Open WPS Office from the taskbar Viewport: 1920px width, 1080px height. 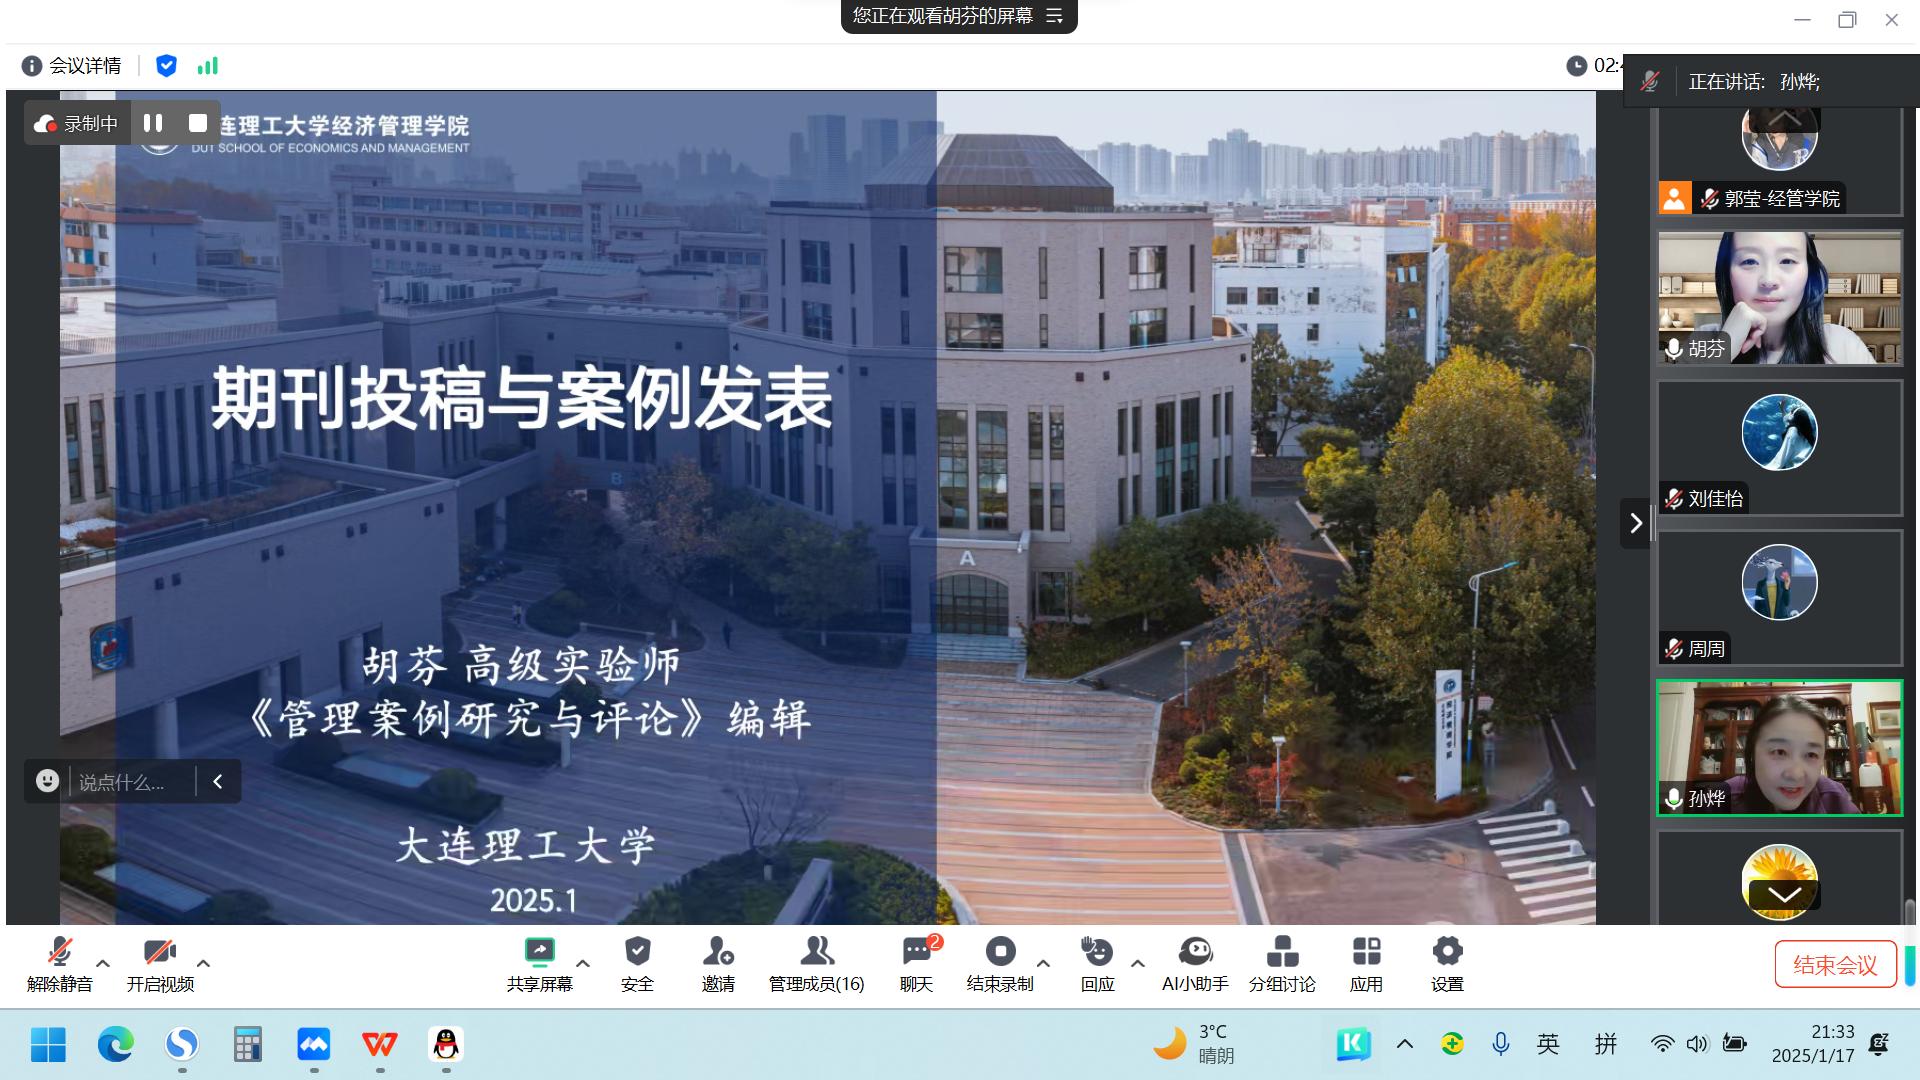(x=379, y=1045)
